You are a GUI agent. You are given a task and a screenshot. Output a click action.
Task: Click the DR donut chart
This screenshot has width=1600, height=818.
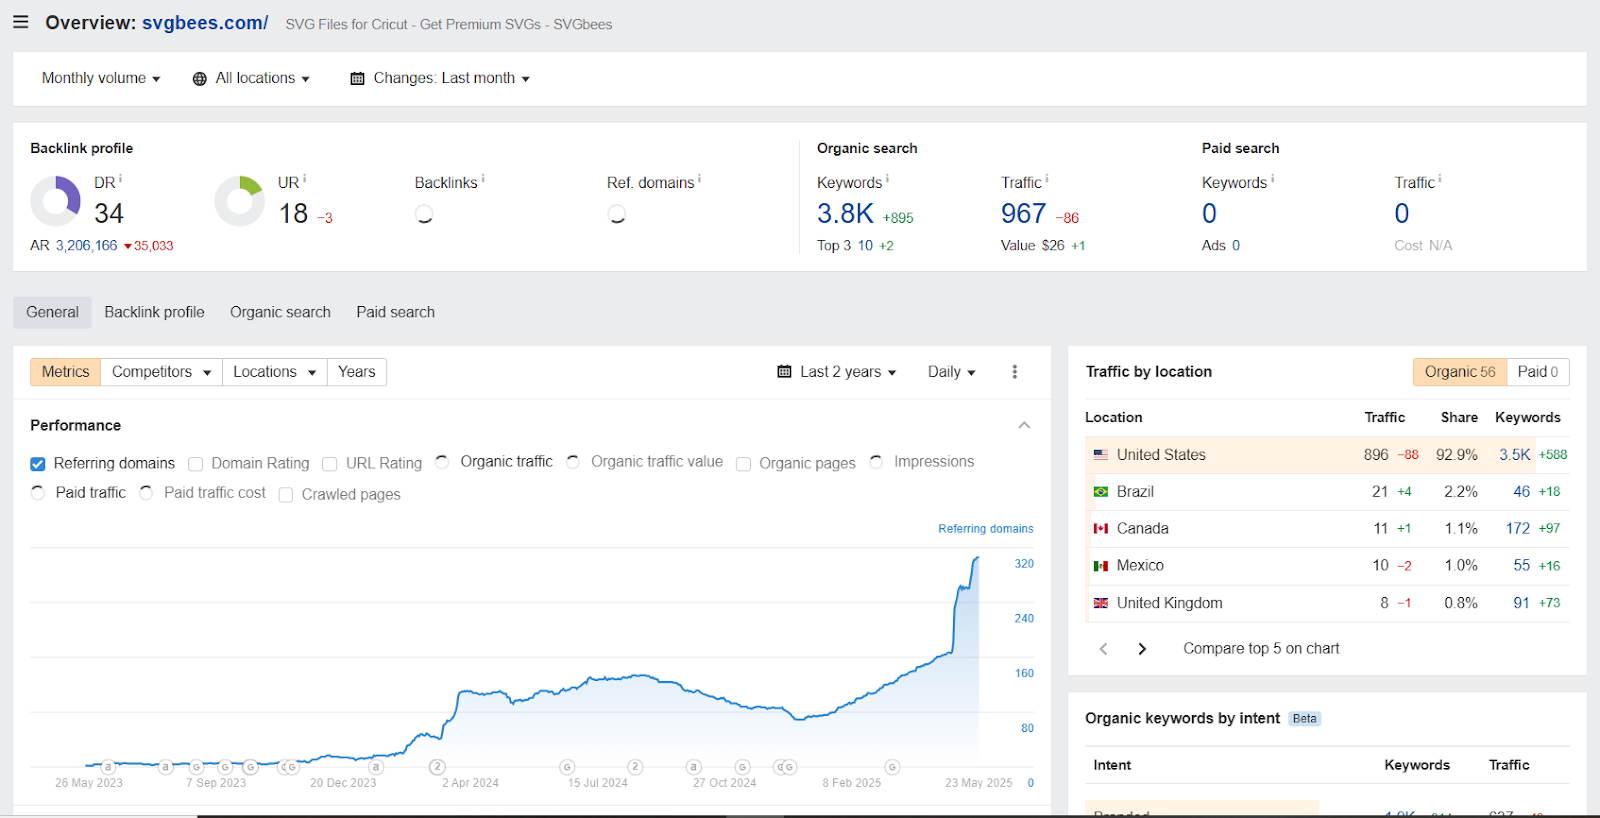tap(55, 201)
